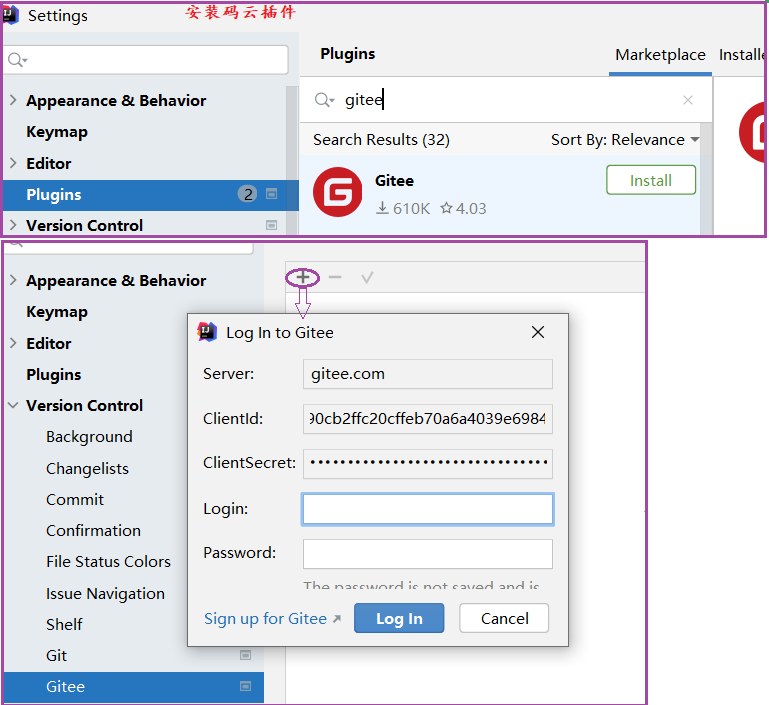The height and width of the screenshot is (705, 769).
Task: Click the ClientSecret masked field
Action: coord(427,463)
